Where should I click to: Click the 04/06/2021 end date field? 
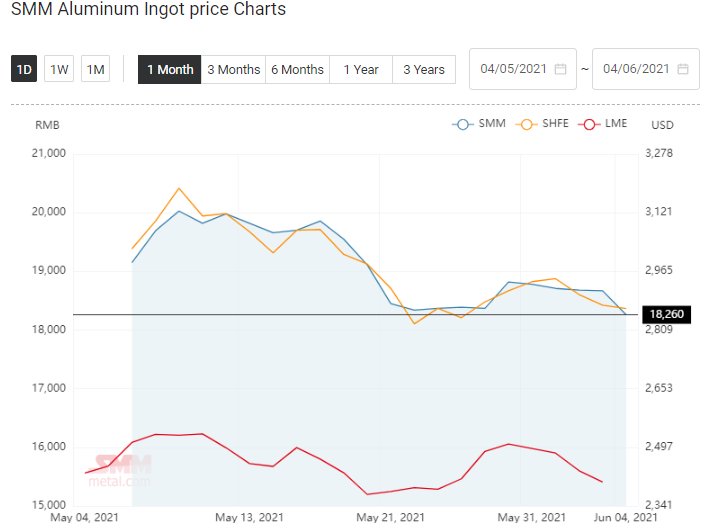click(x=646, y=69)
